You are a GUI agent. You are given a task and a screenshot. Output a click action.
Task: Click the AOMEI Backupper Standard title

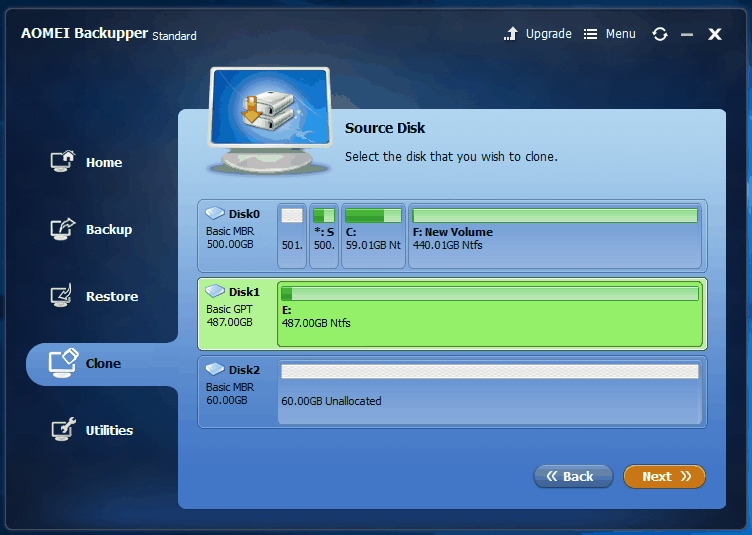pos(109,34)
